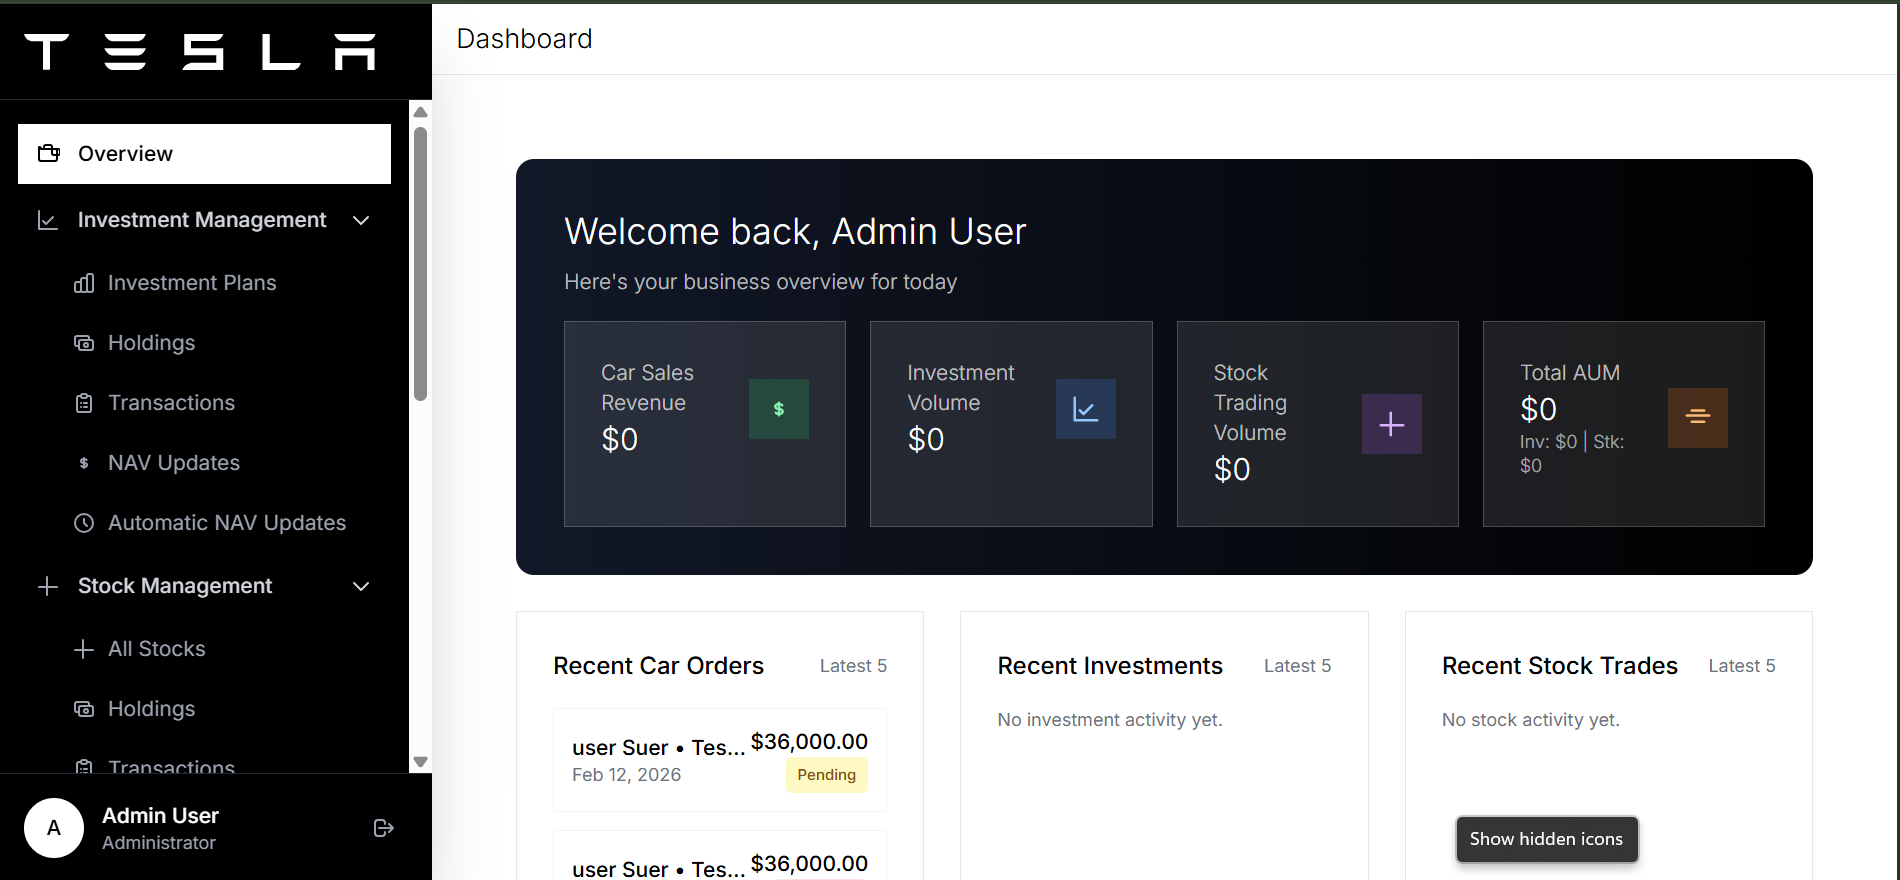The width and height of the screenshot is (1900, 880).
Task: Click the logout icon beside Admin User
Action: 383,828
